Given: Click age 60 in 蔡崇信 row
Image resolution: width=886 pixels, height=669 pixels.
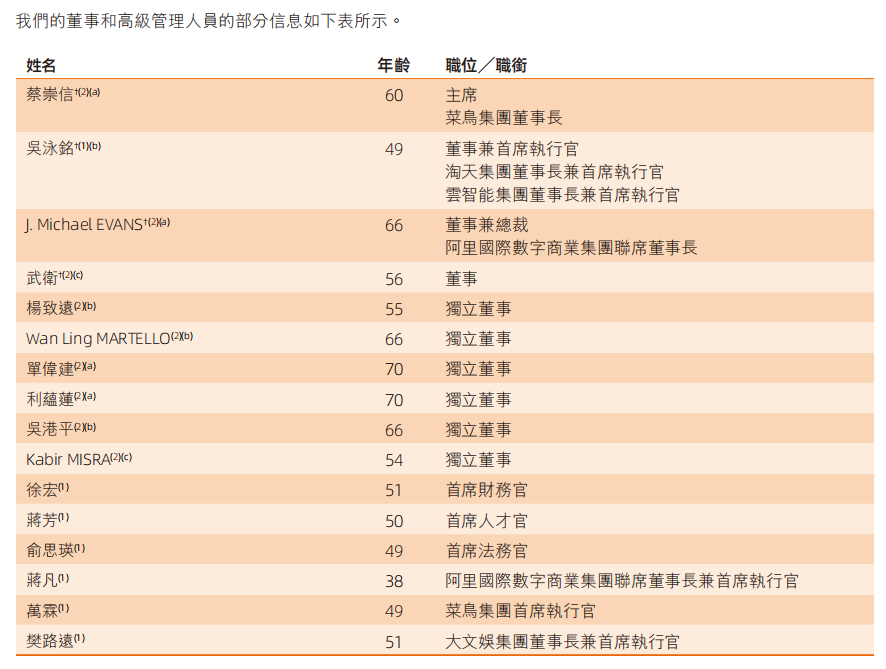Looking at the screenshot, I should pos(394,95).
